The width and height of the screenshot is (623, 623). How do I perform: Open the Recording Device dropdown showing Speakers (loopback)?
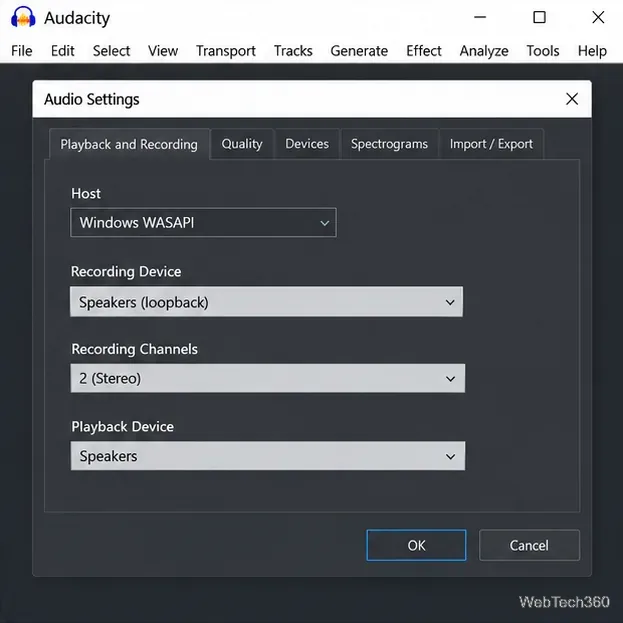tap(267, 302)
